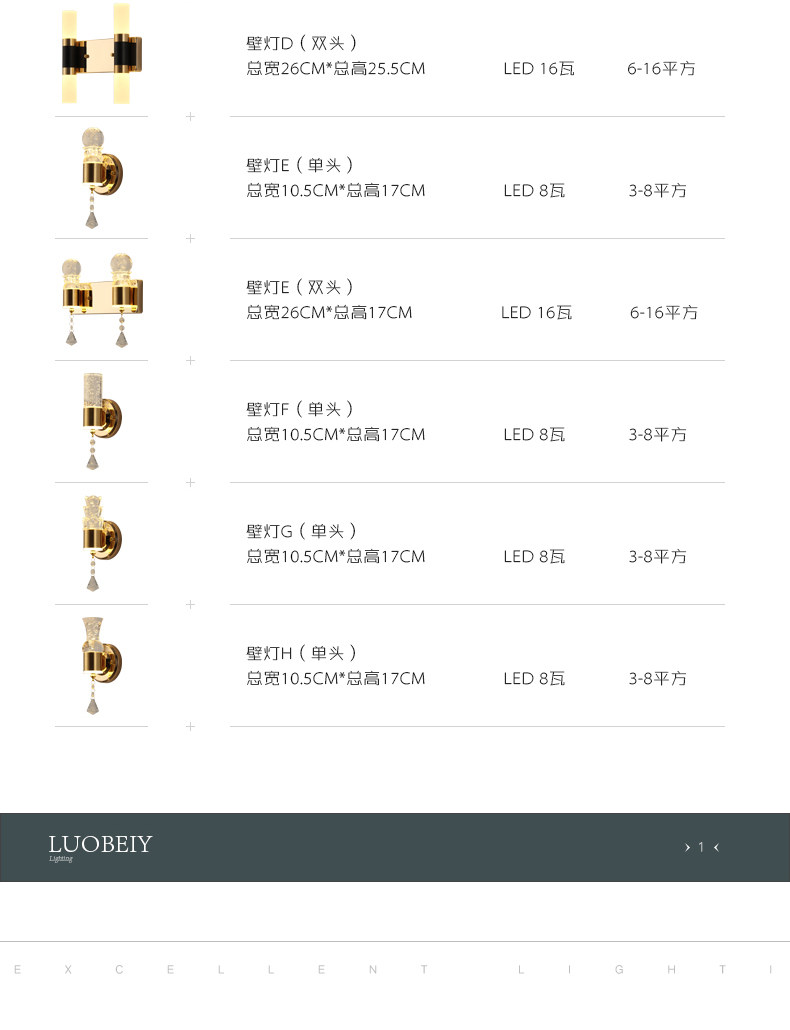Select page number 1 in footer
The height and width of the screenshot is (1030, 790).
click(x=701, y=848)
